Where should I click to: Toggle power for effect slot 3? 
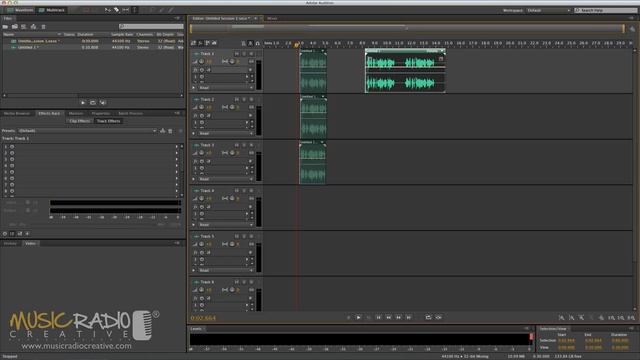12,159
